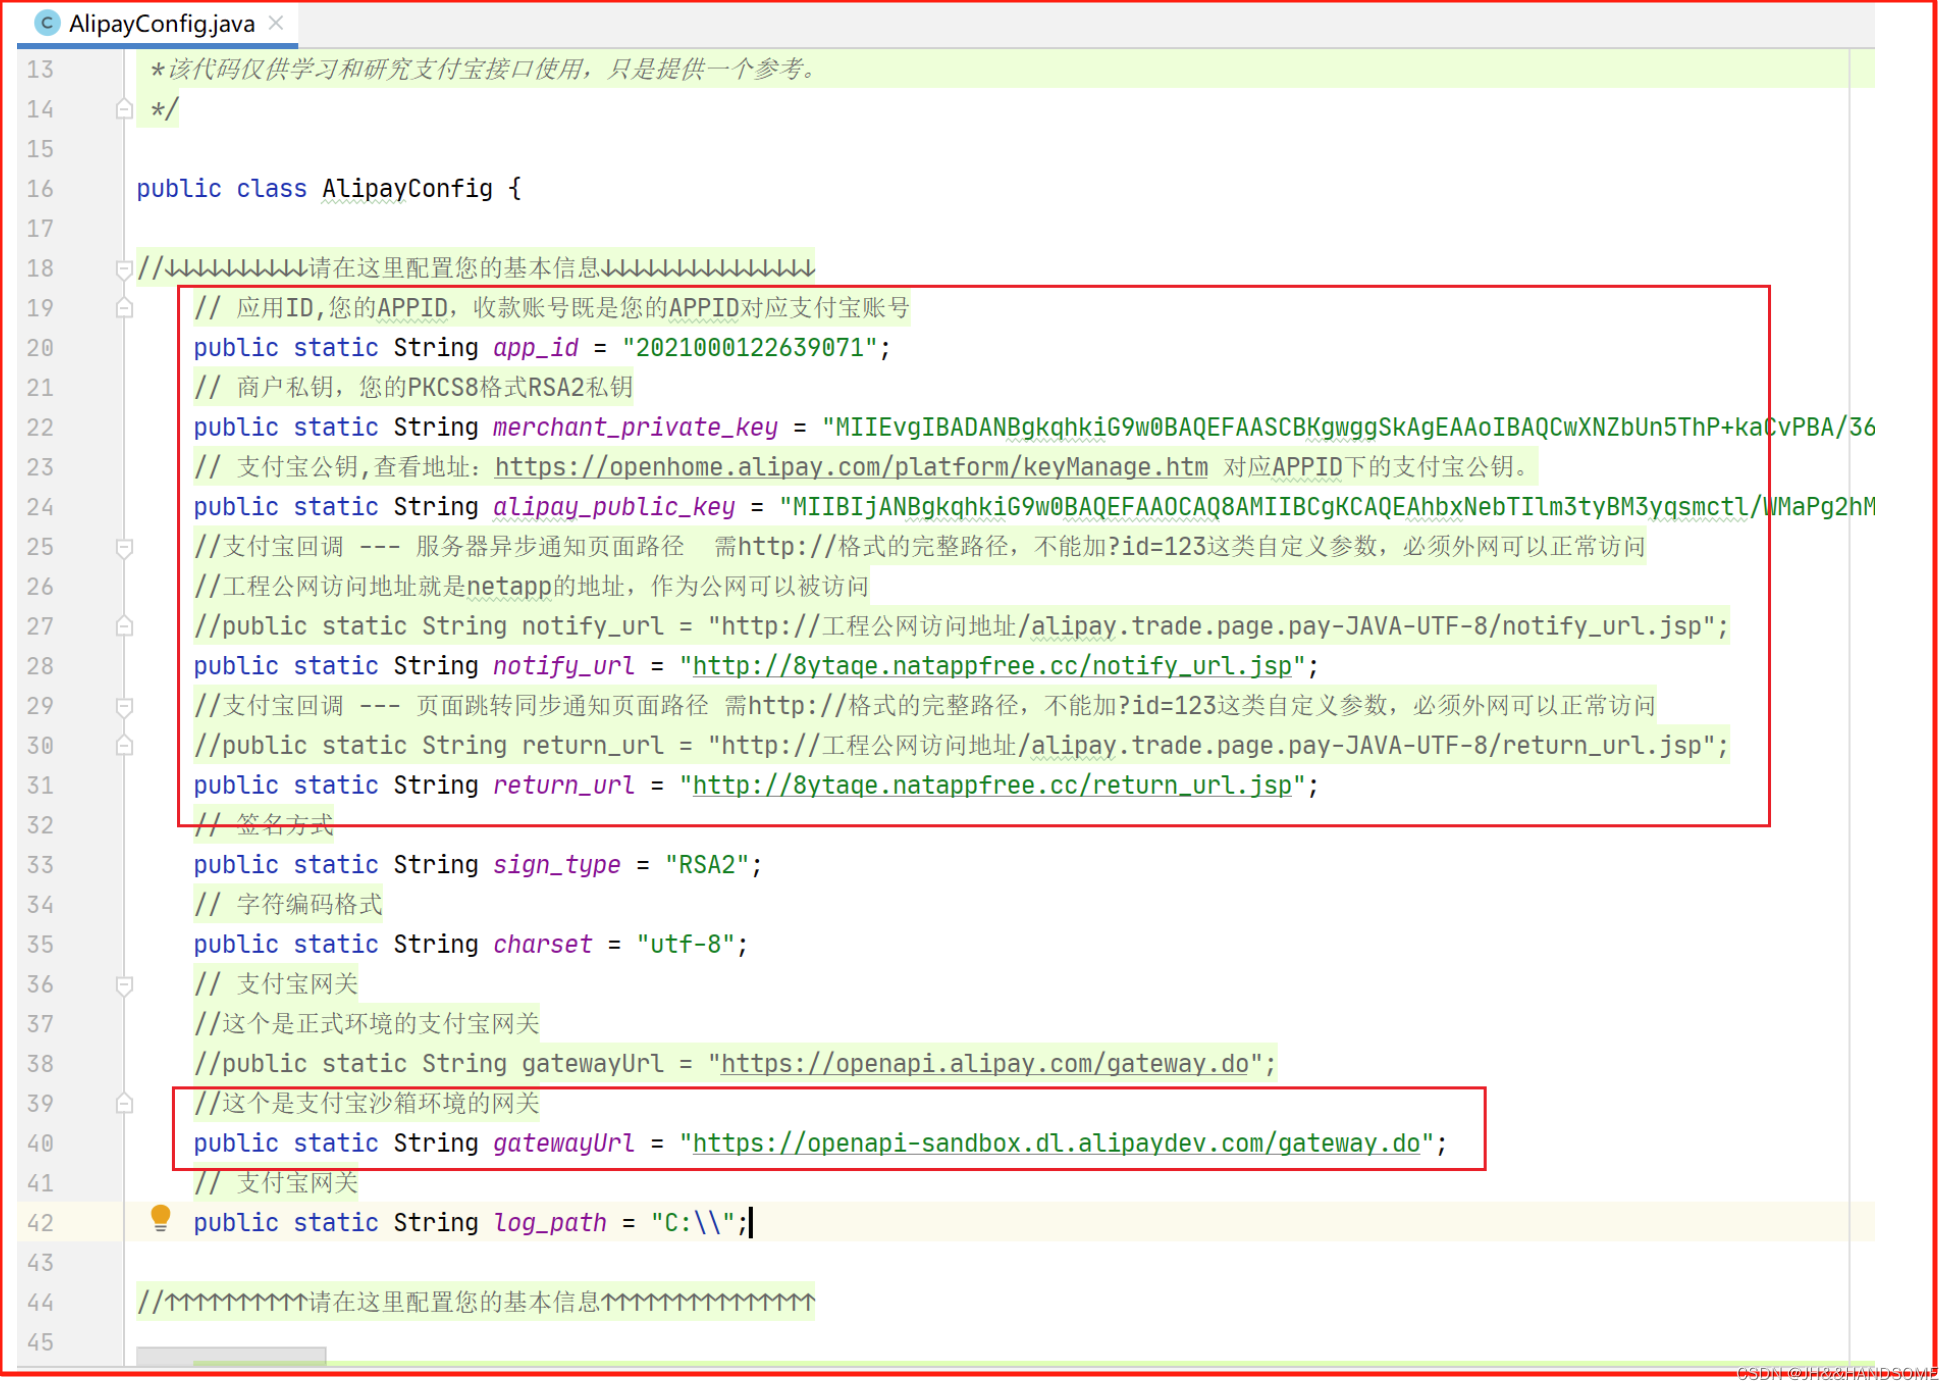Screen dimensions: 1954x1390
Task: Toggle the fold marker at line 29
Action: point(124,706)
